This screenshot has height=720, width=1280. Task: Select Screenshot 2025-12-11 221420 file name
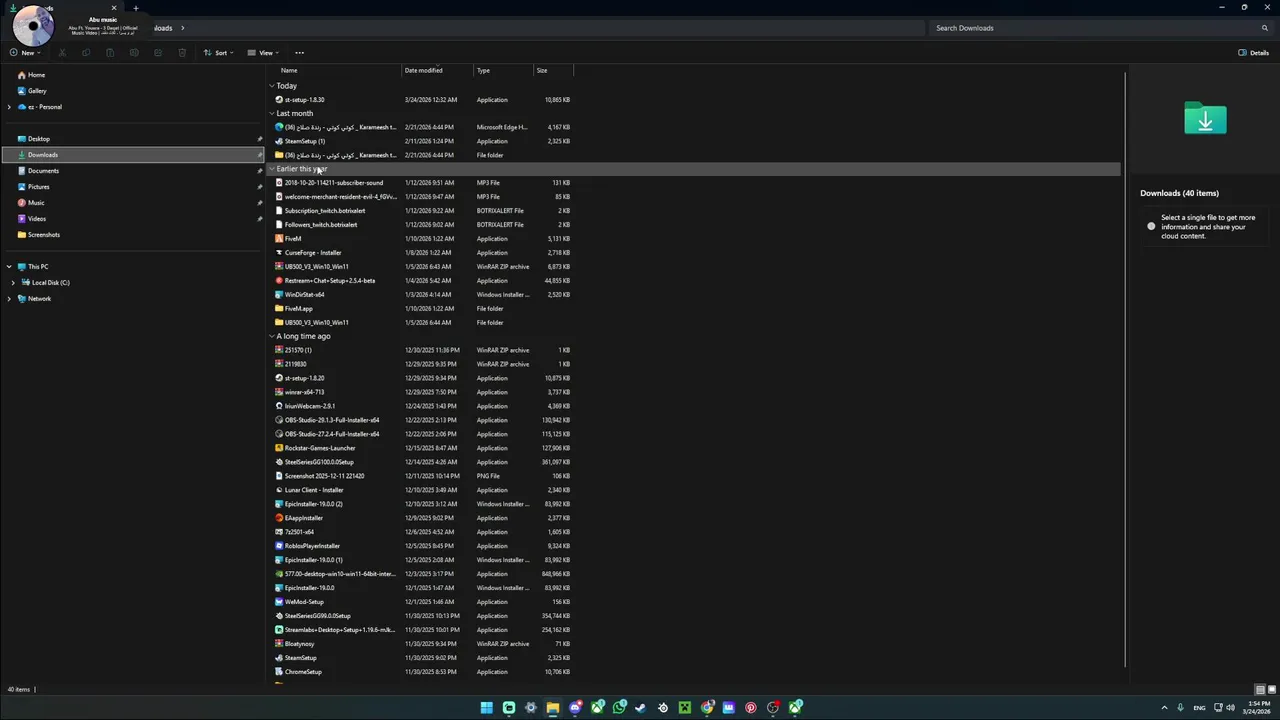(x=324, y=476)
